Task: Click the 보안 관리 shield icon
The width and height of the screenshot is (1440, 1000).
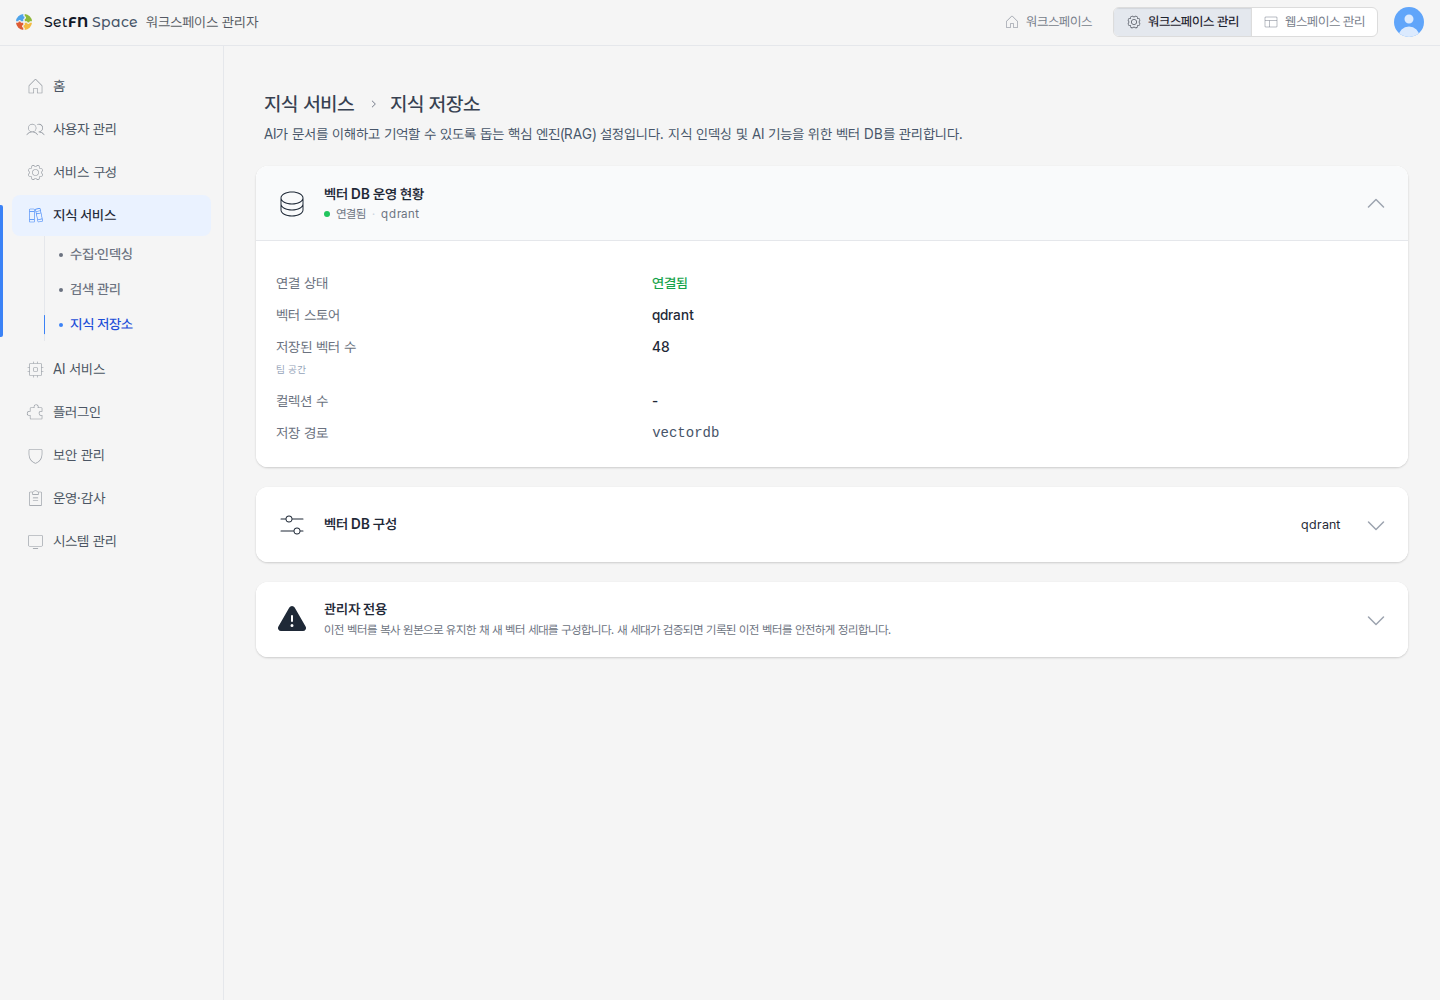Action: pos(36,456)
